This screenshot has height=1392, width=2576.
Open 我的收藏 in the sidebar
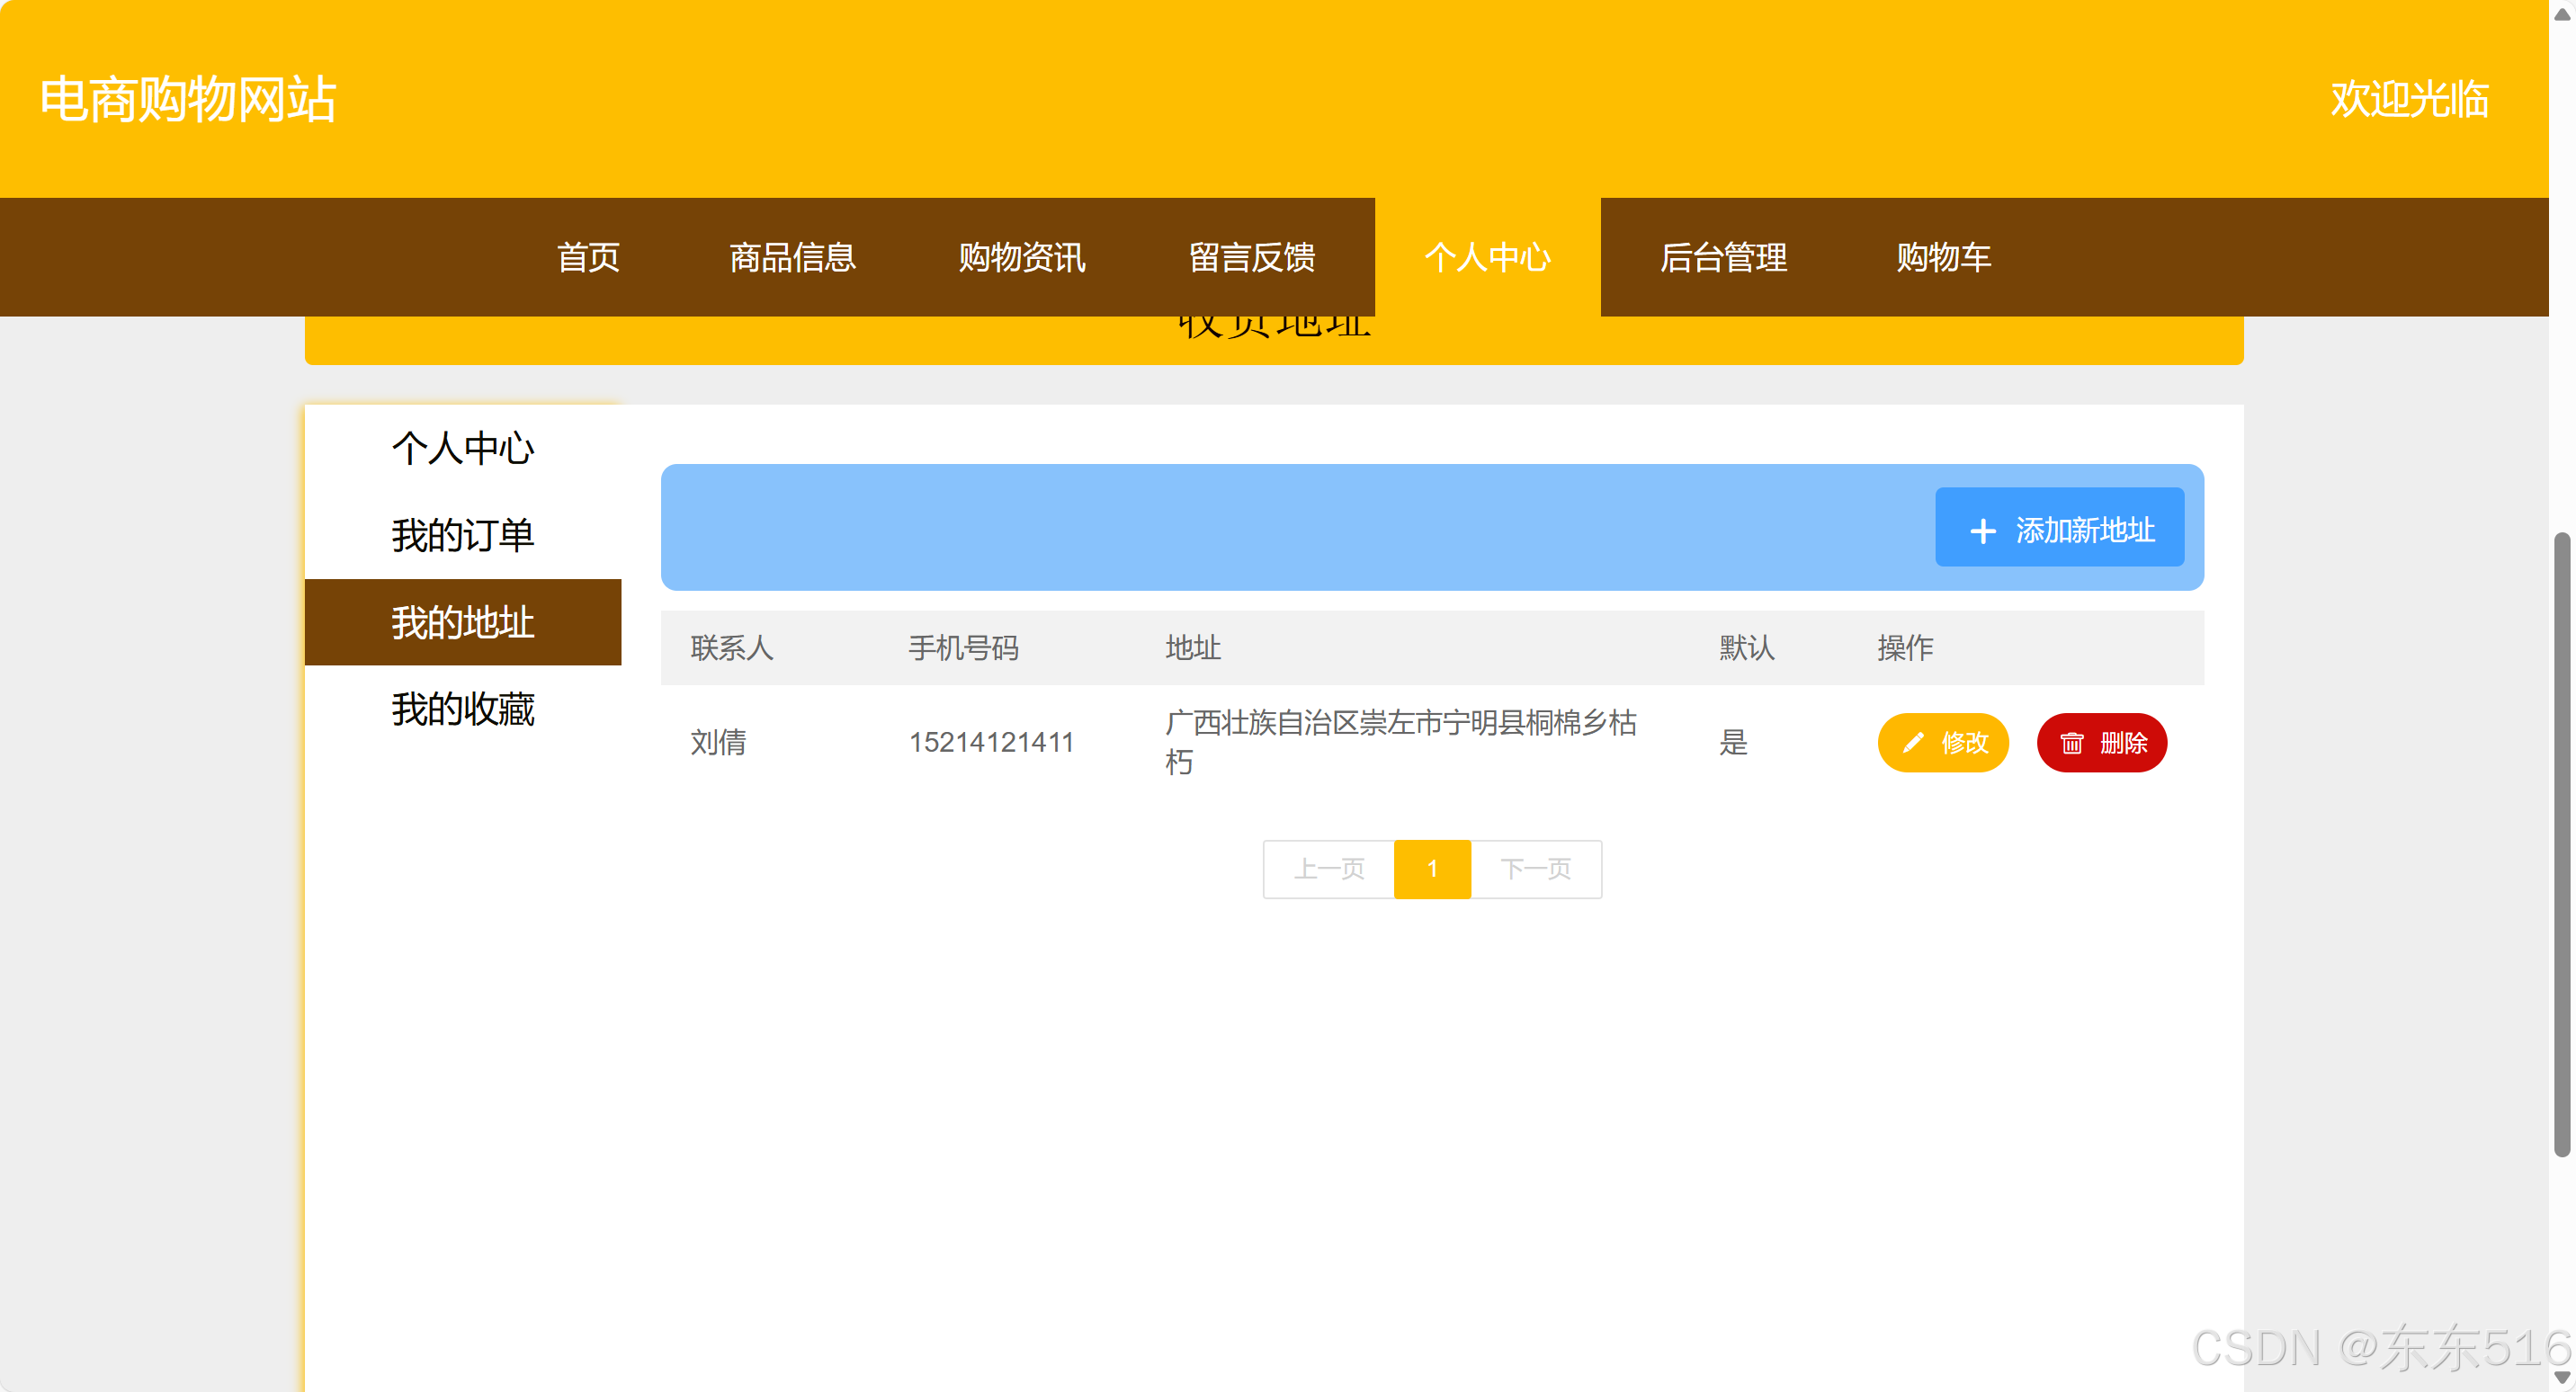coord(462,709)
